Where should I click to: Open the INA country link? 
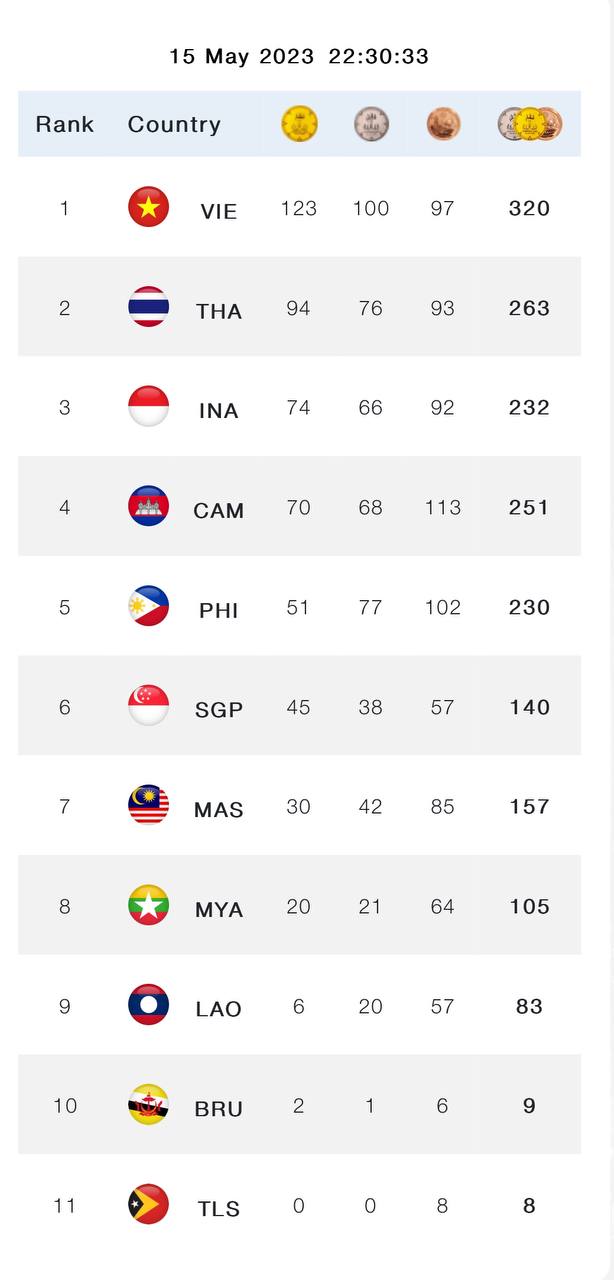(x=218, y=410)
